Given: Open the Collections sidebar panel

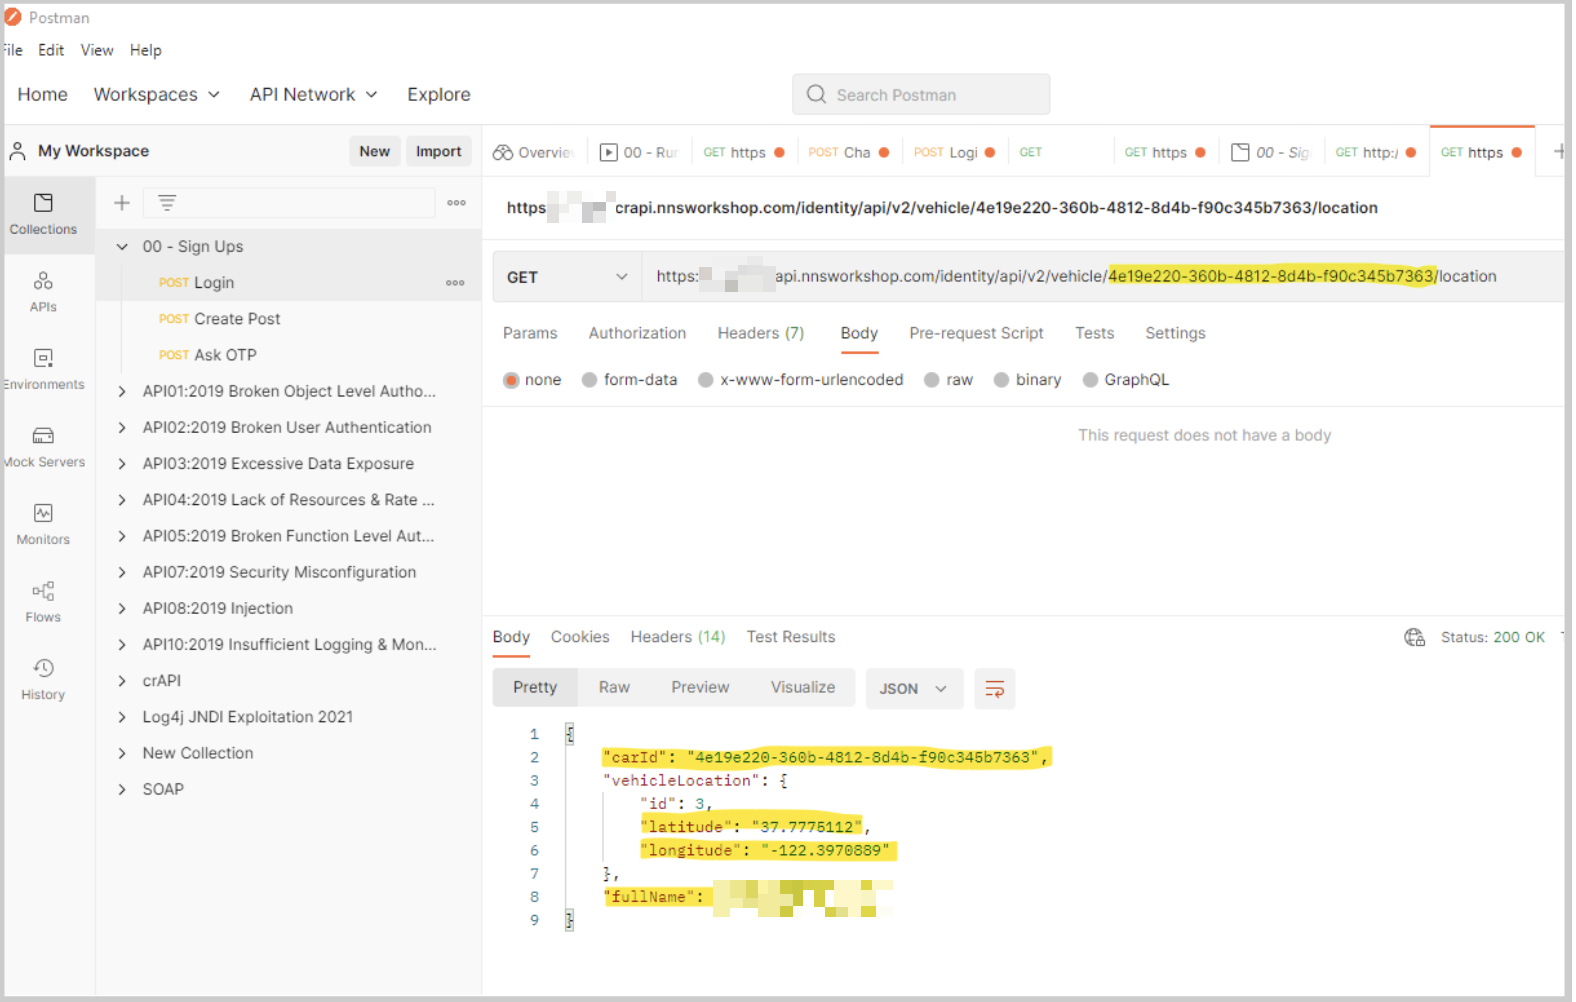Looking at the screenshot, I should coord(43,214).
